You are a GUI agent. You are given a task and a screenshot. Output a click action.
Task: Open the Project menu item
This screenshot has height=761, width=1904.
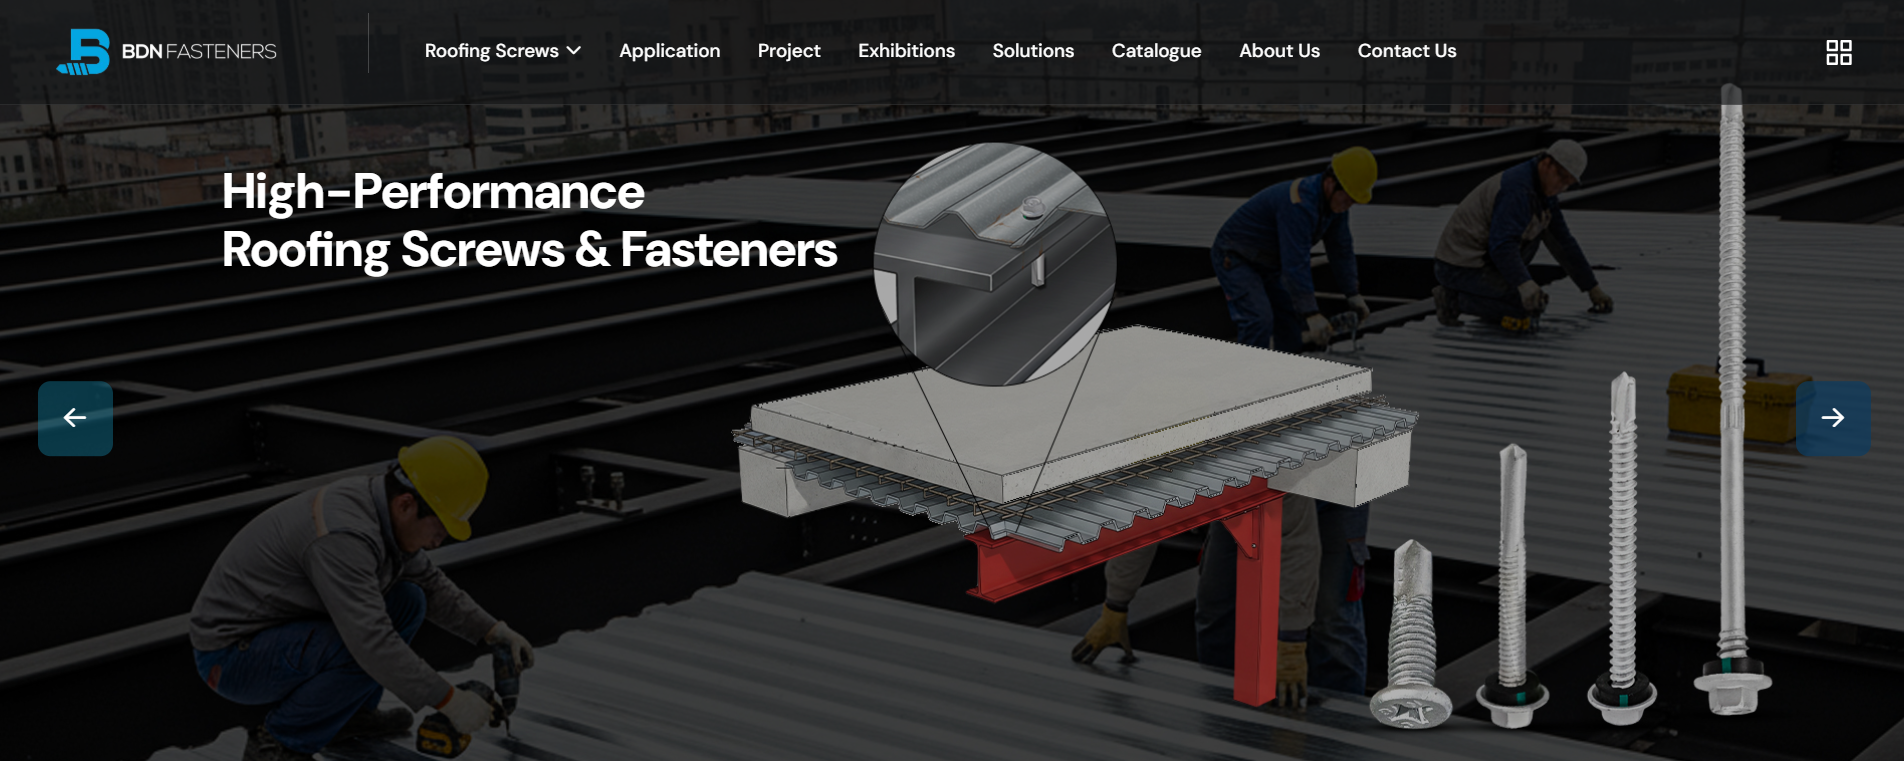point(788,51)
